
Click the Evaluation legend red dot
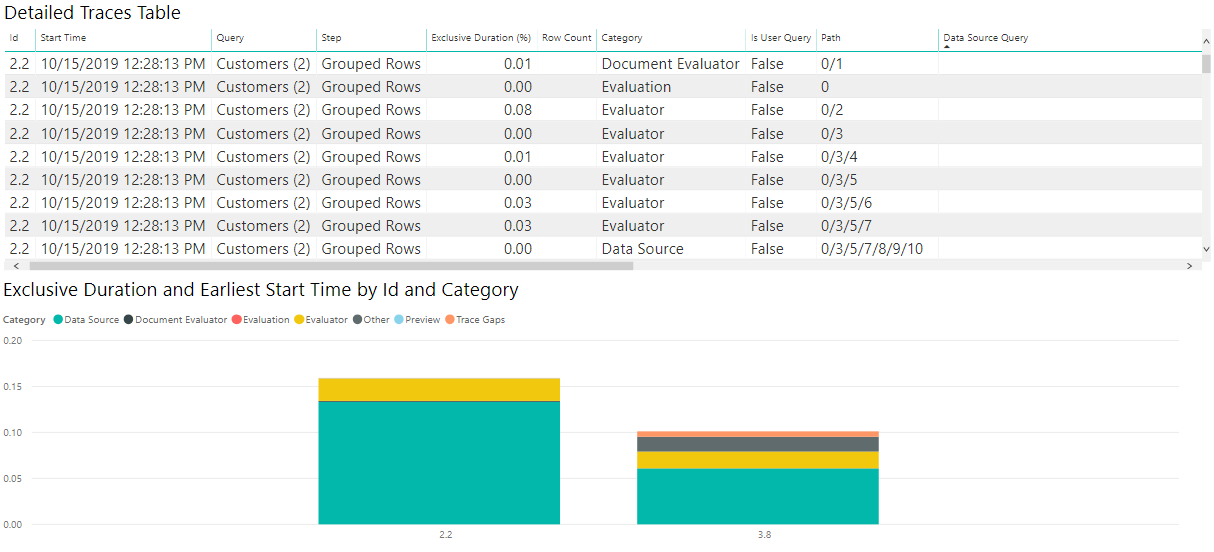[x=236, y=320]
